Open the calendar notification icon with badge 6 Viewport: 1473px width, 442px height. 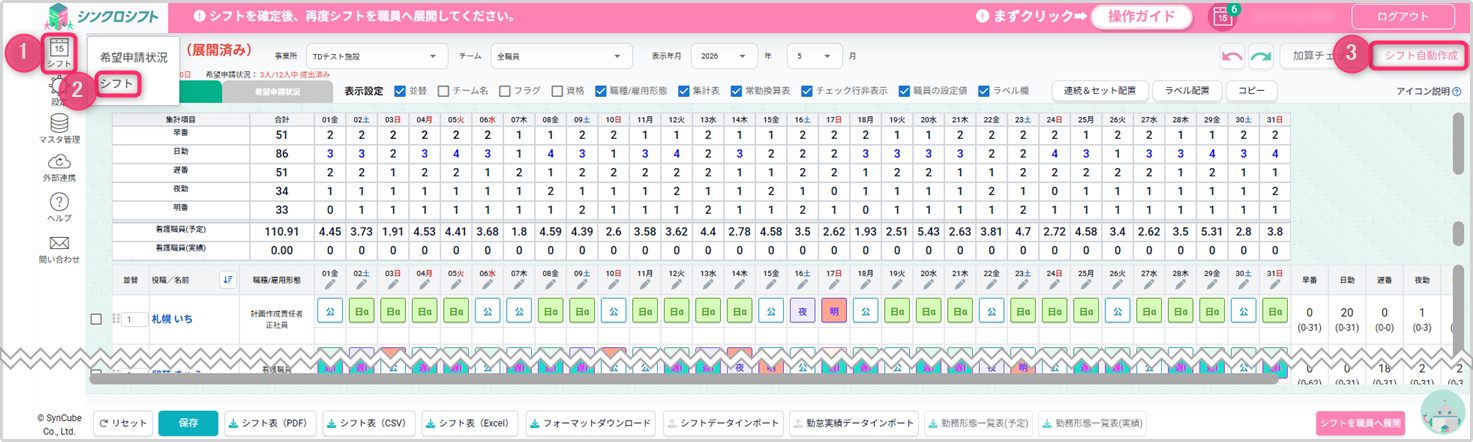1222,16
